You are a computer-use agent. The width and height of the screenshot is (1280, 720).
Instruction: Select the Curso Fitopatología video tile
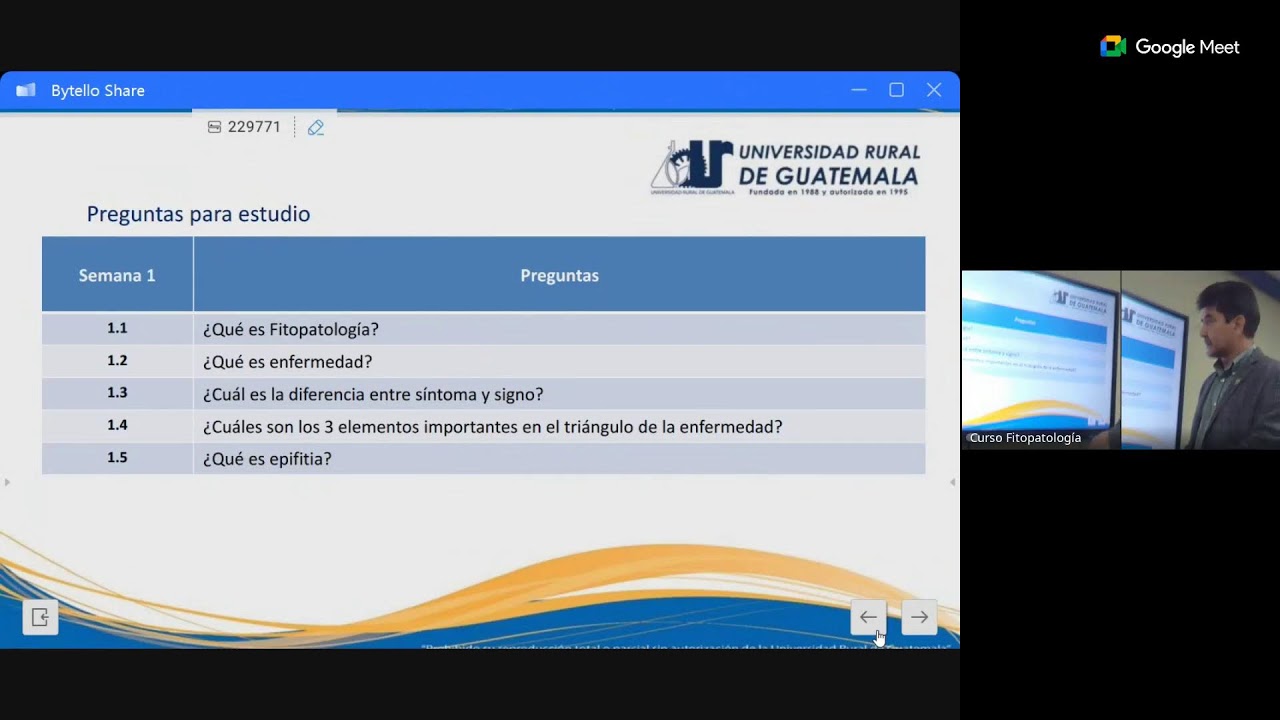tap(1121, 359)
